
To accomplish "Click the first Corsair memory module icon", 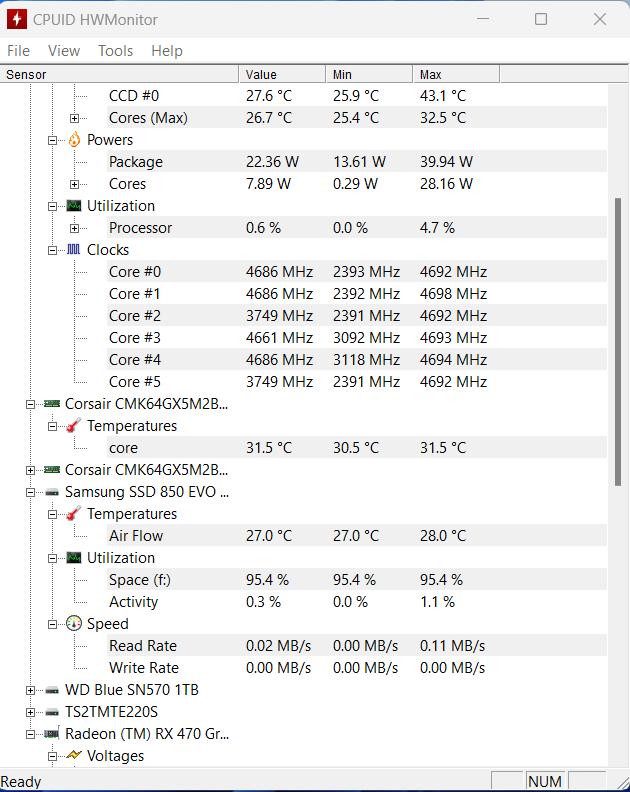I will 52,404.
